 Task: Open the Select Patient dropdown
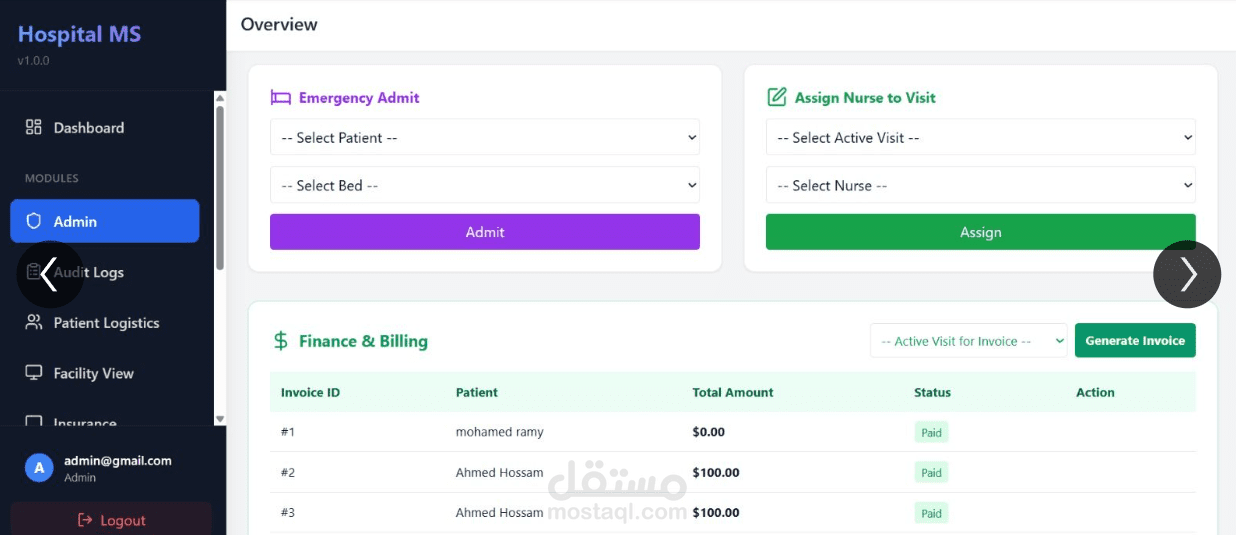(x=484, y=138)
